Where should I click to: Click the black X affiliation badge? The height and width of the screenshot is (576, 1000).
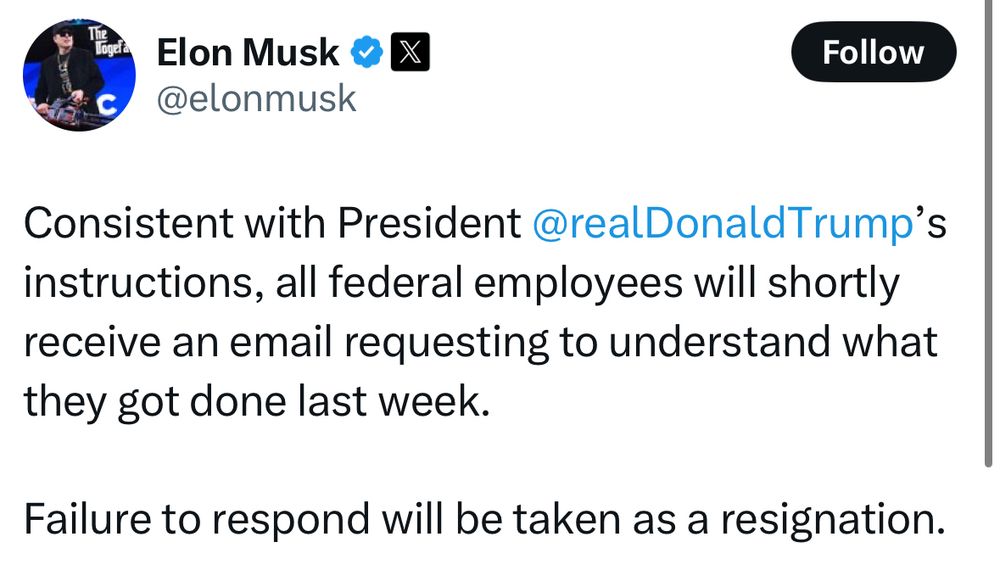tap(408, 53)
